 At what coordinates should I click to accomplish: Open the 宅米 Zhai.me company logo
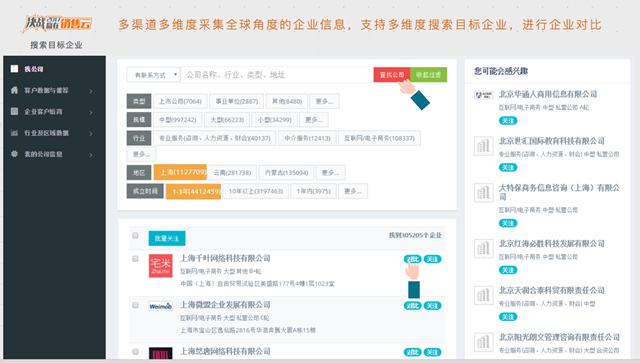coord(160,265)
